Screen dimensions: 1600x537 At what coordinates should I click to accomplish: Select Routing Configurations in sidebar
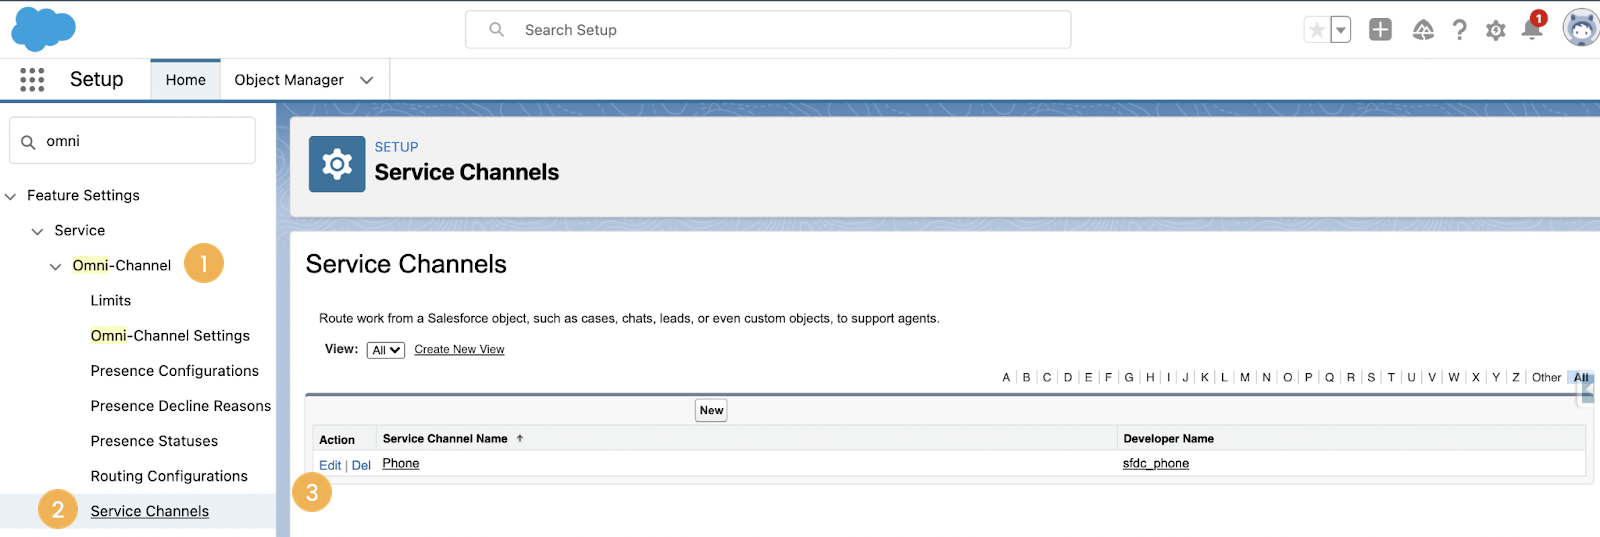[x=169, y=476]
